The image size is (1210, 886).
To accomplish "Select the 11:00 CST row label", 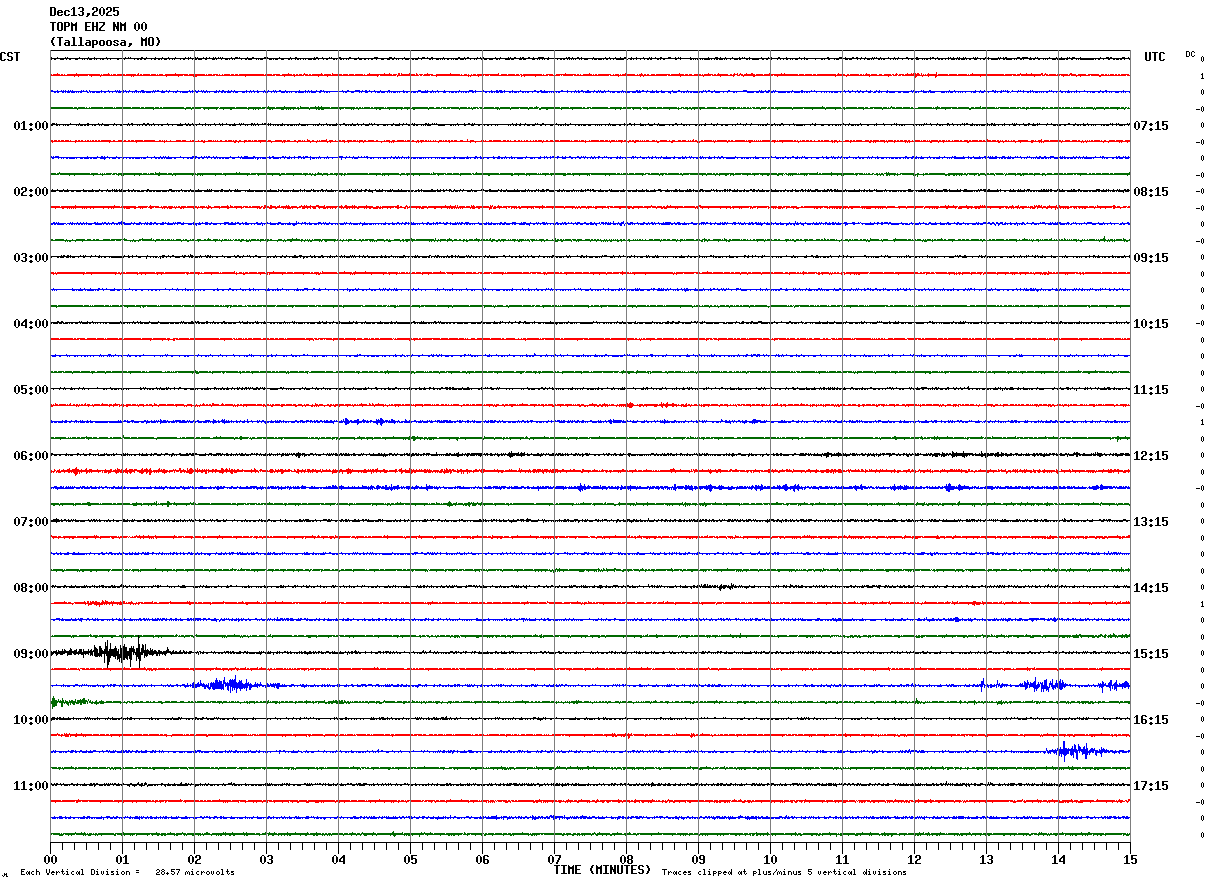I will (x=30, y=786).
